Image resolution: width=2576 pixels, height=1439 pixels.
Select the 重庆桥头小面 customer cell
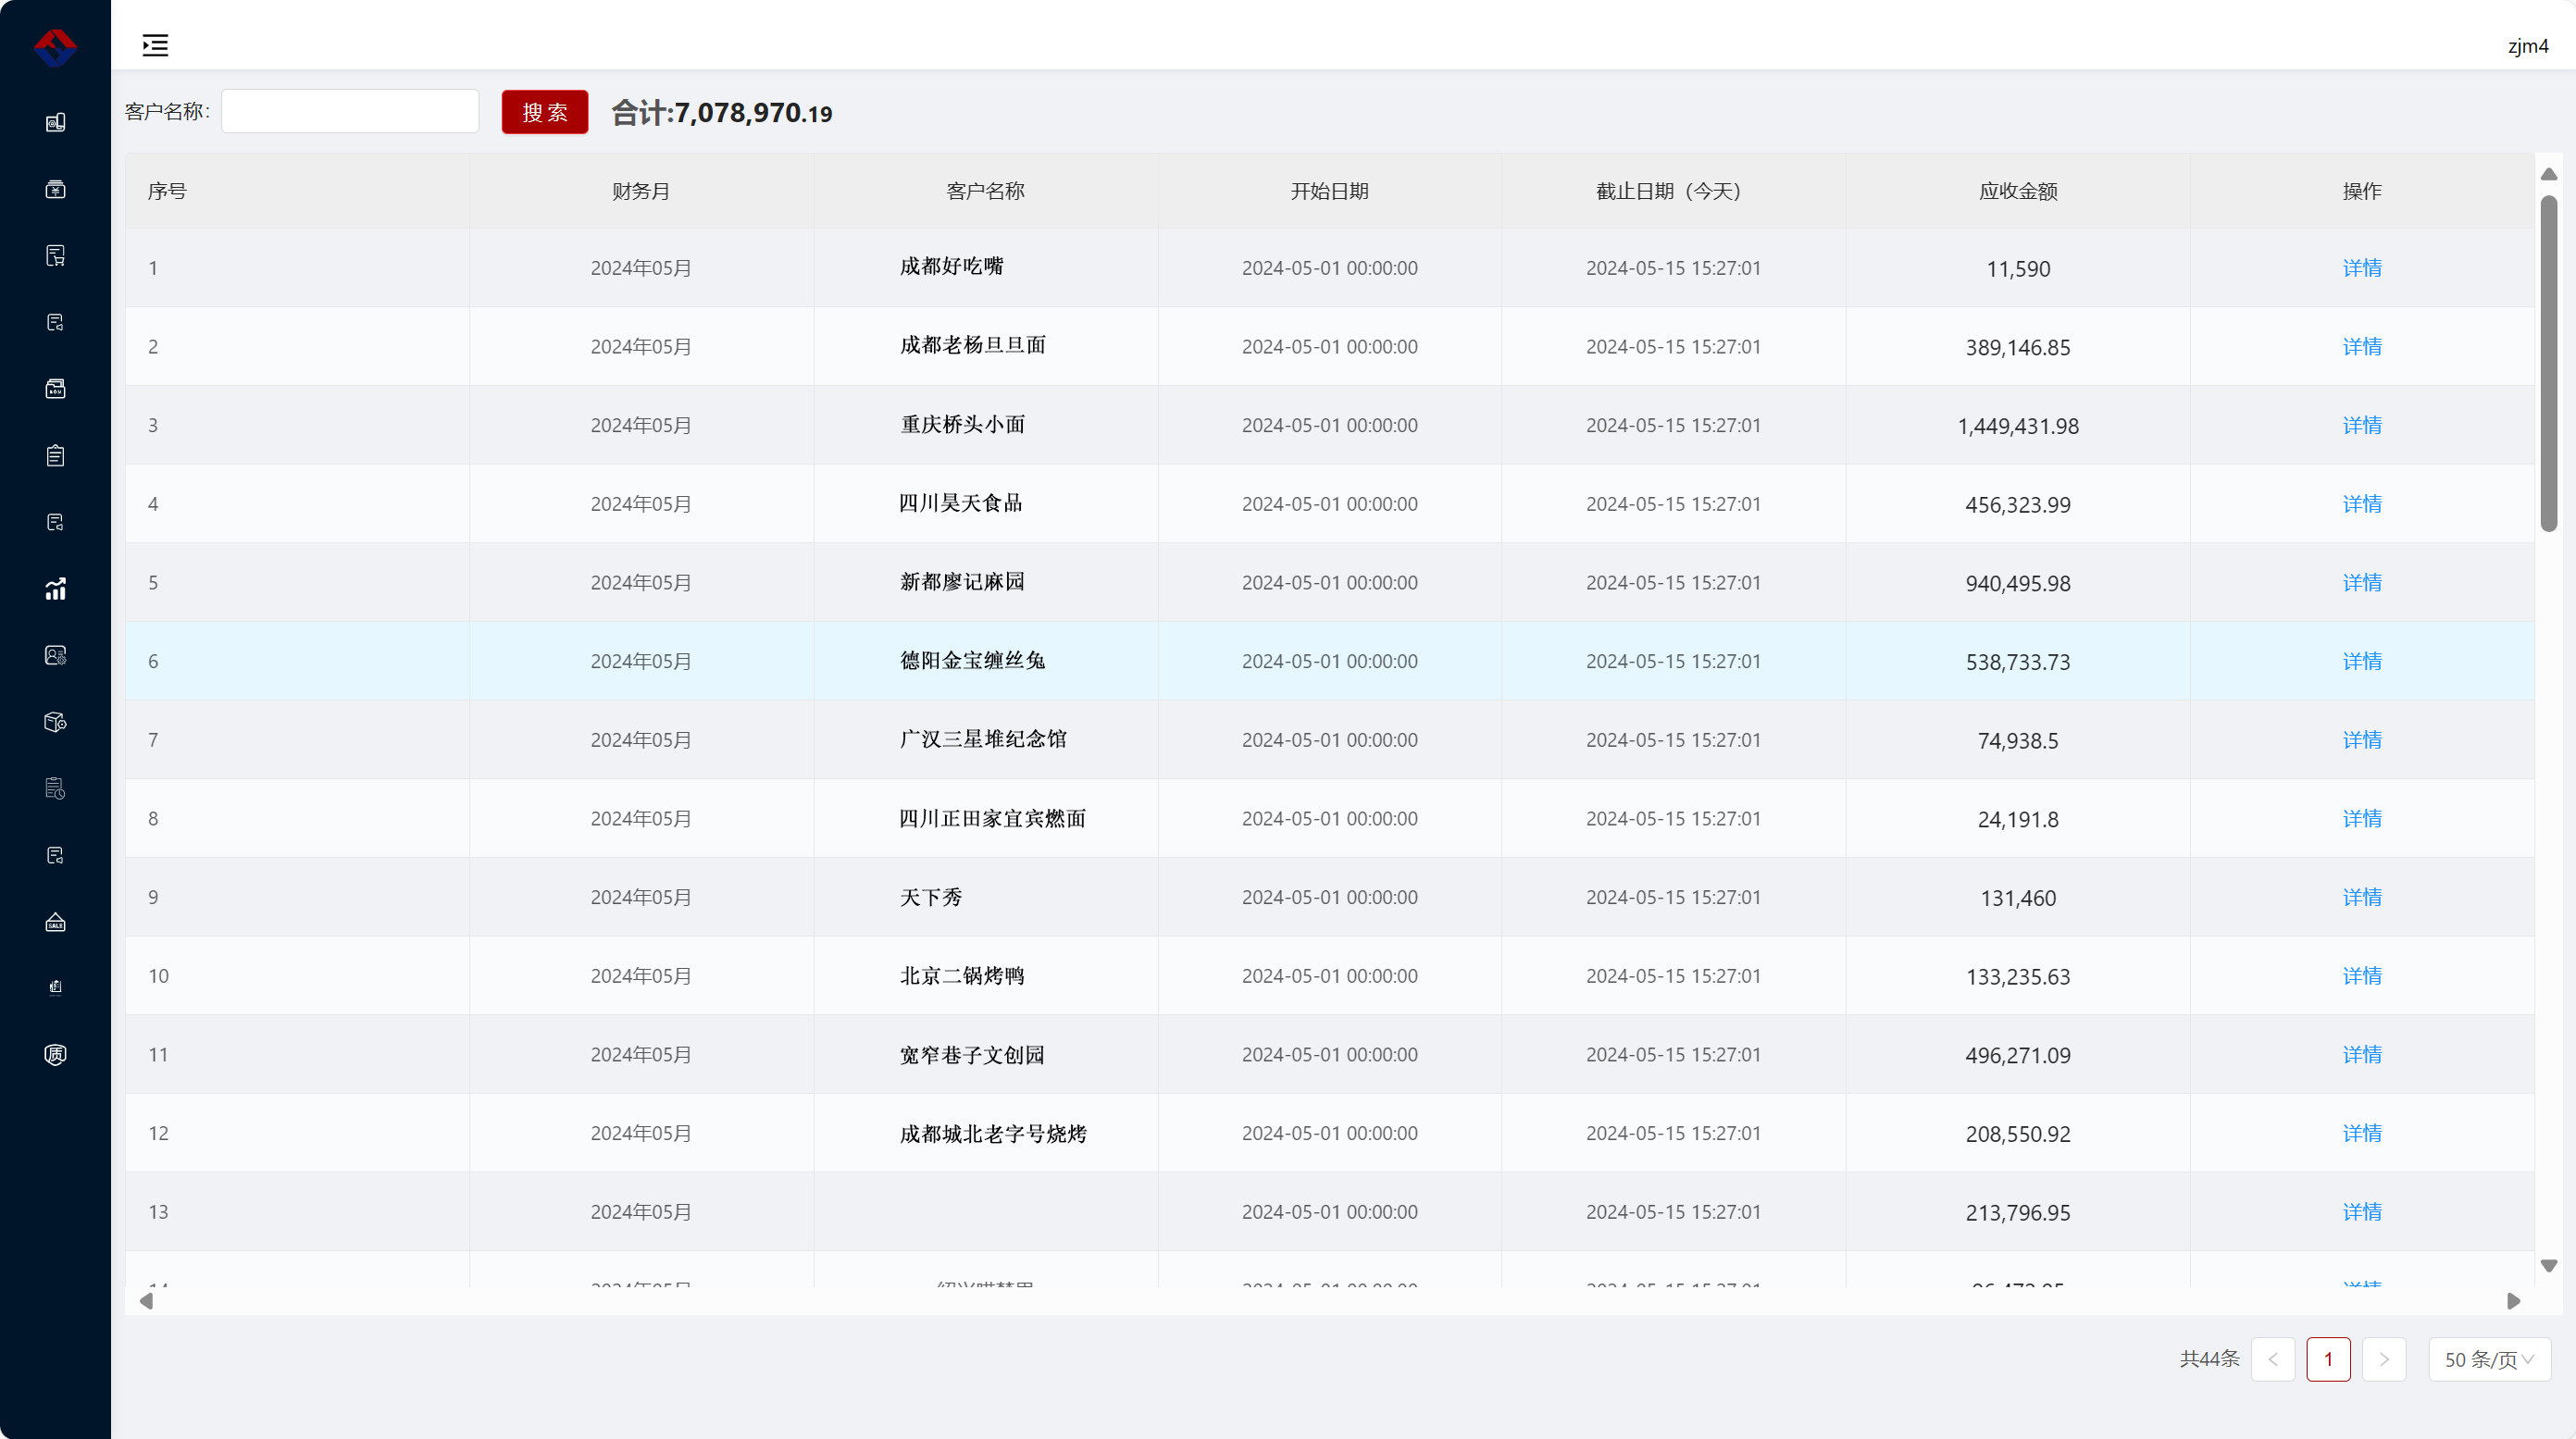point(985,425)
